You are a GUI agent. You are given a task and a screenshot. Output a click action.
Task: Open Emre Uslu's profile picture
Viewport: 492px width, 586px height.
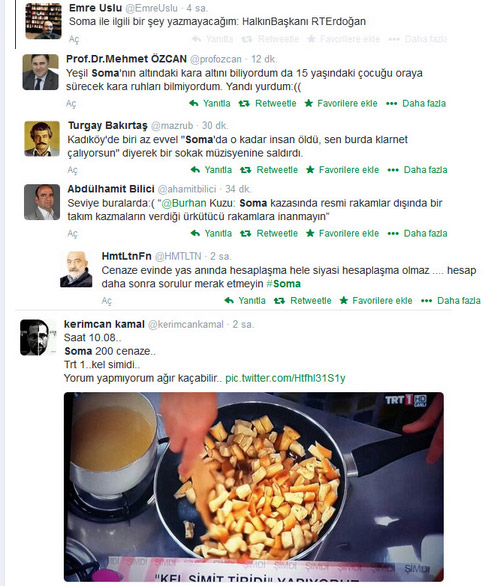pos(43,21)
